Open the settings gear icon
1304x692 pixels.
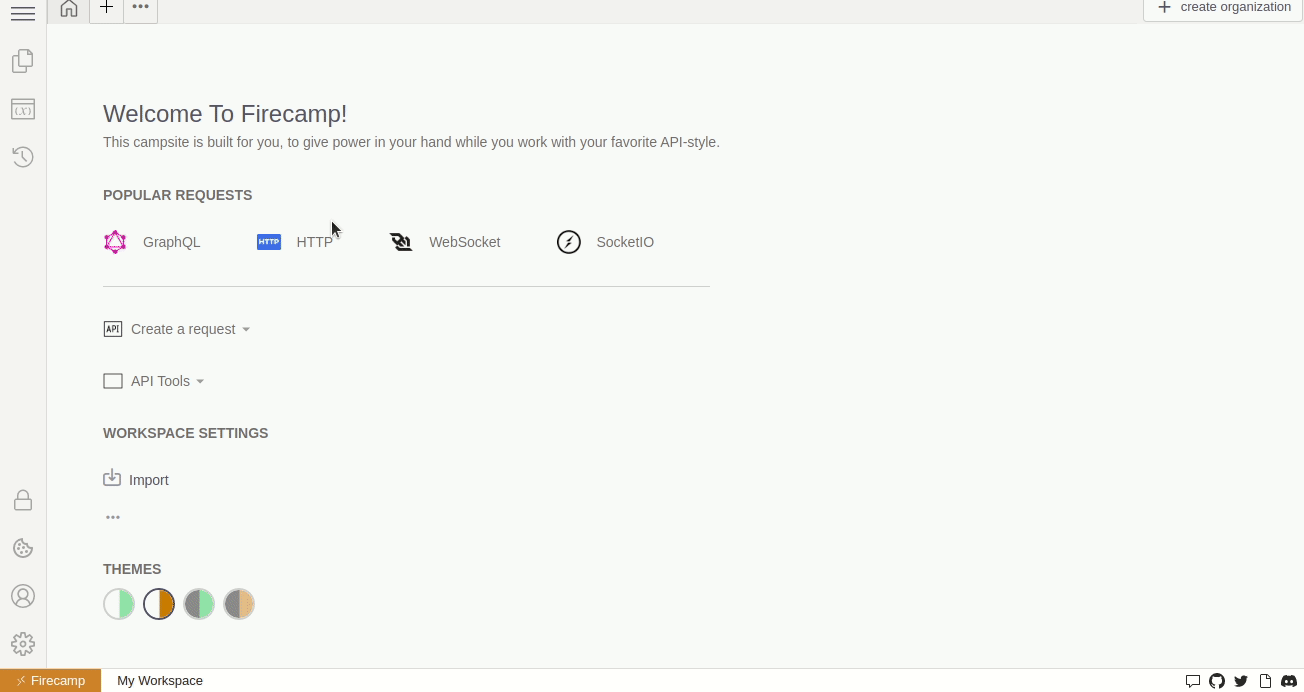pos(23,644)
